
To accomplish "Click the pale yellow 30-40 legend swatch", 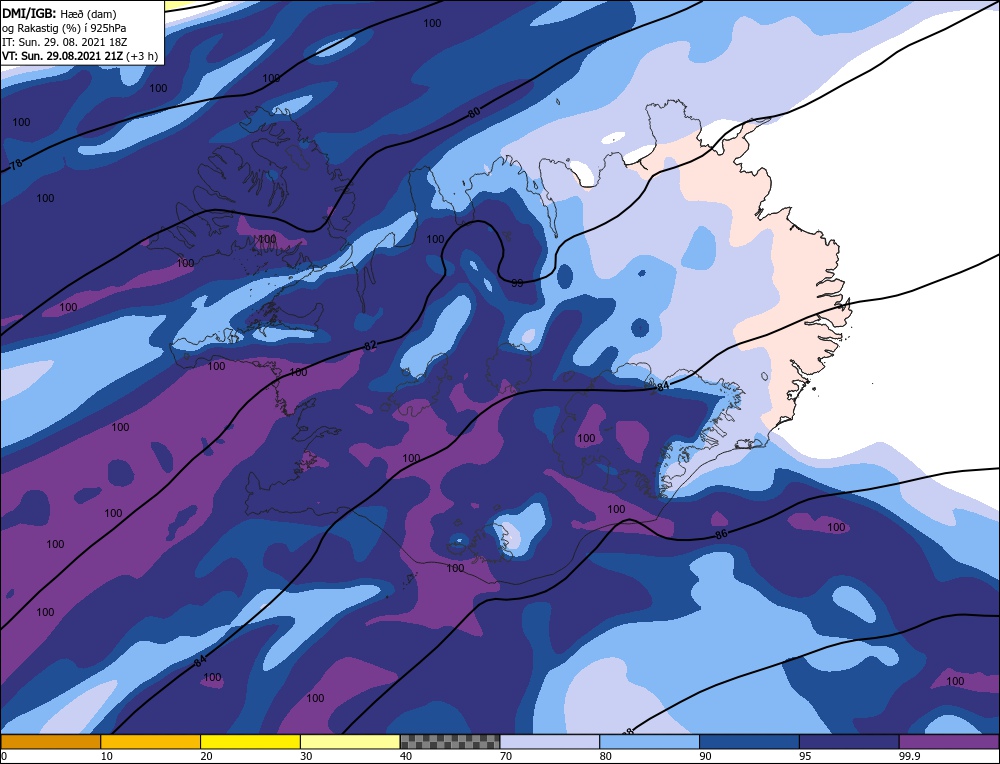I will (x=350, y=741).
